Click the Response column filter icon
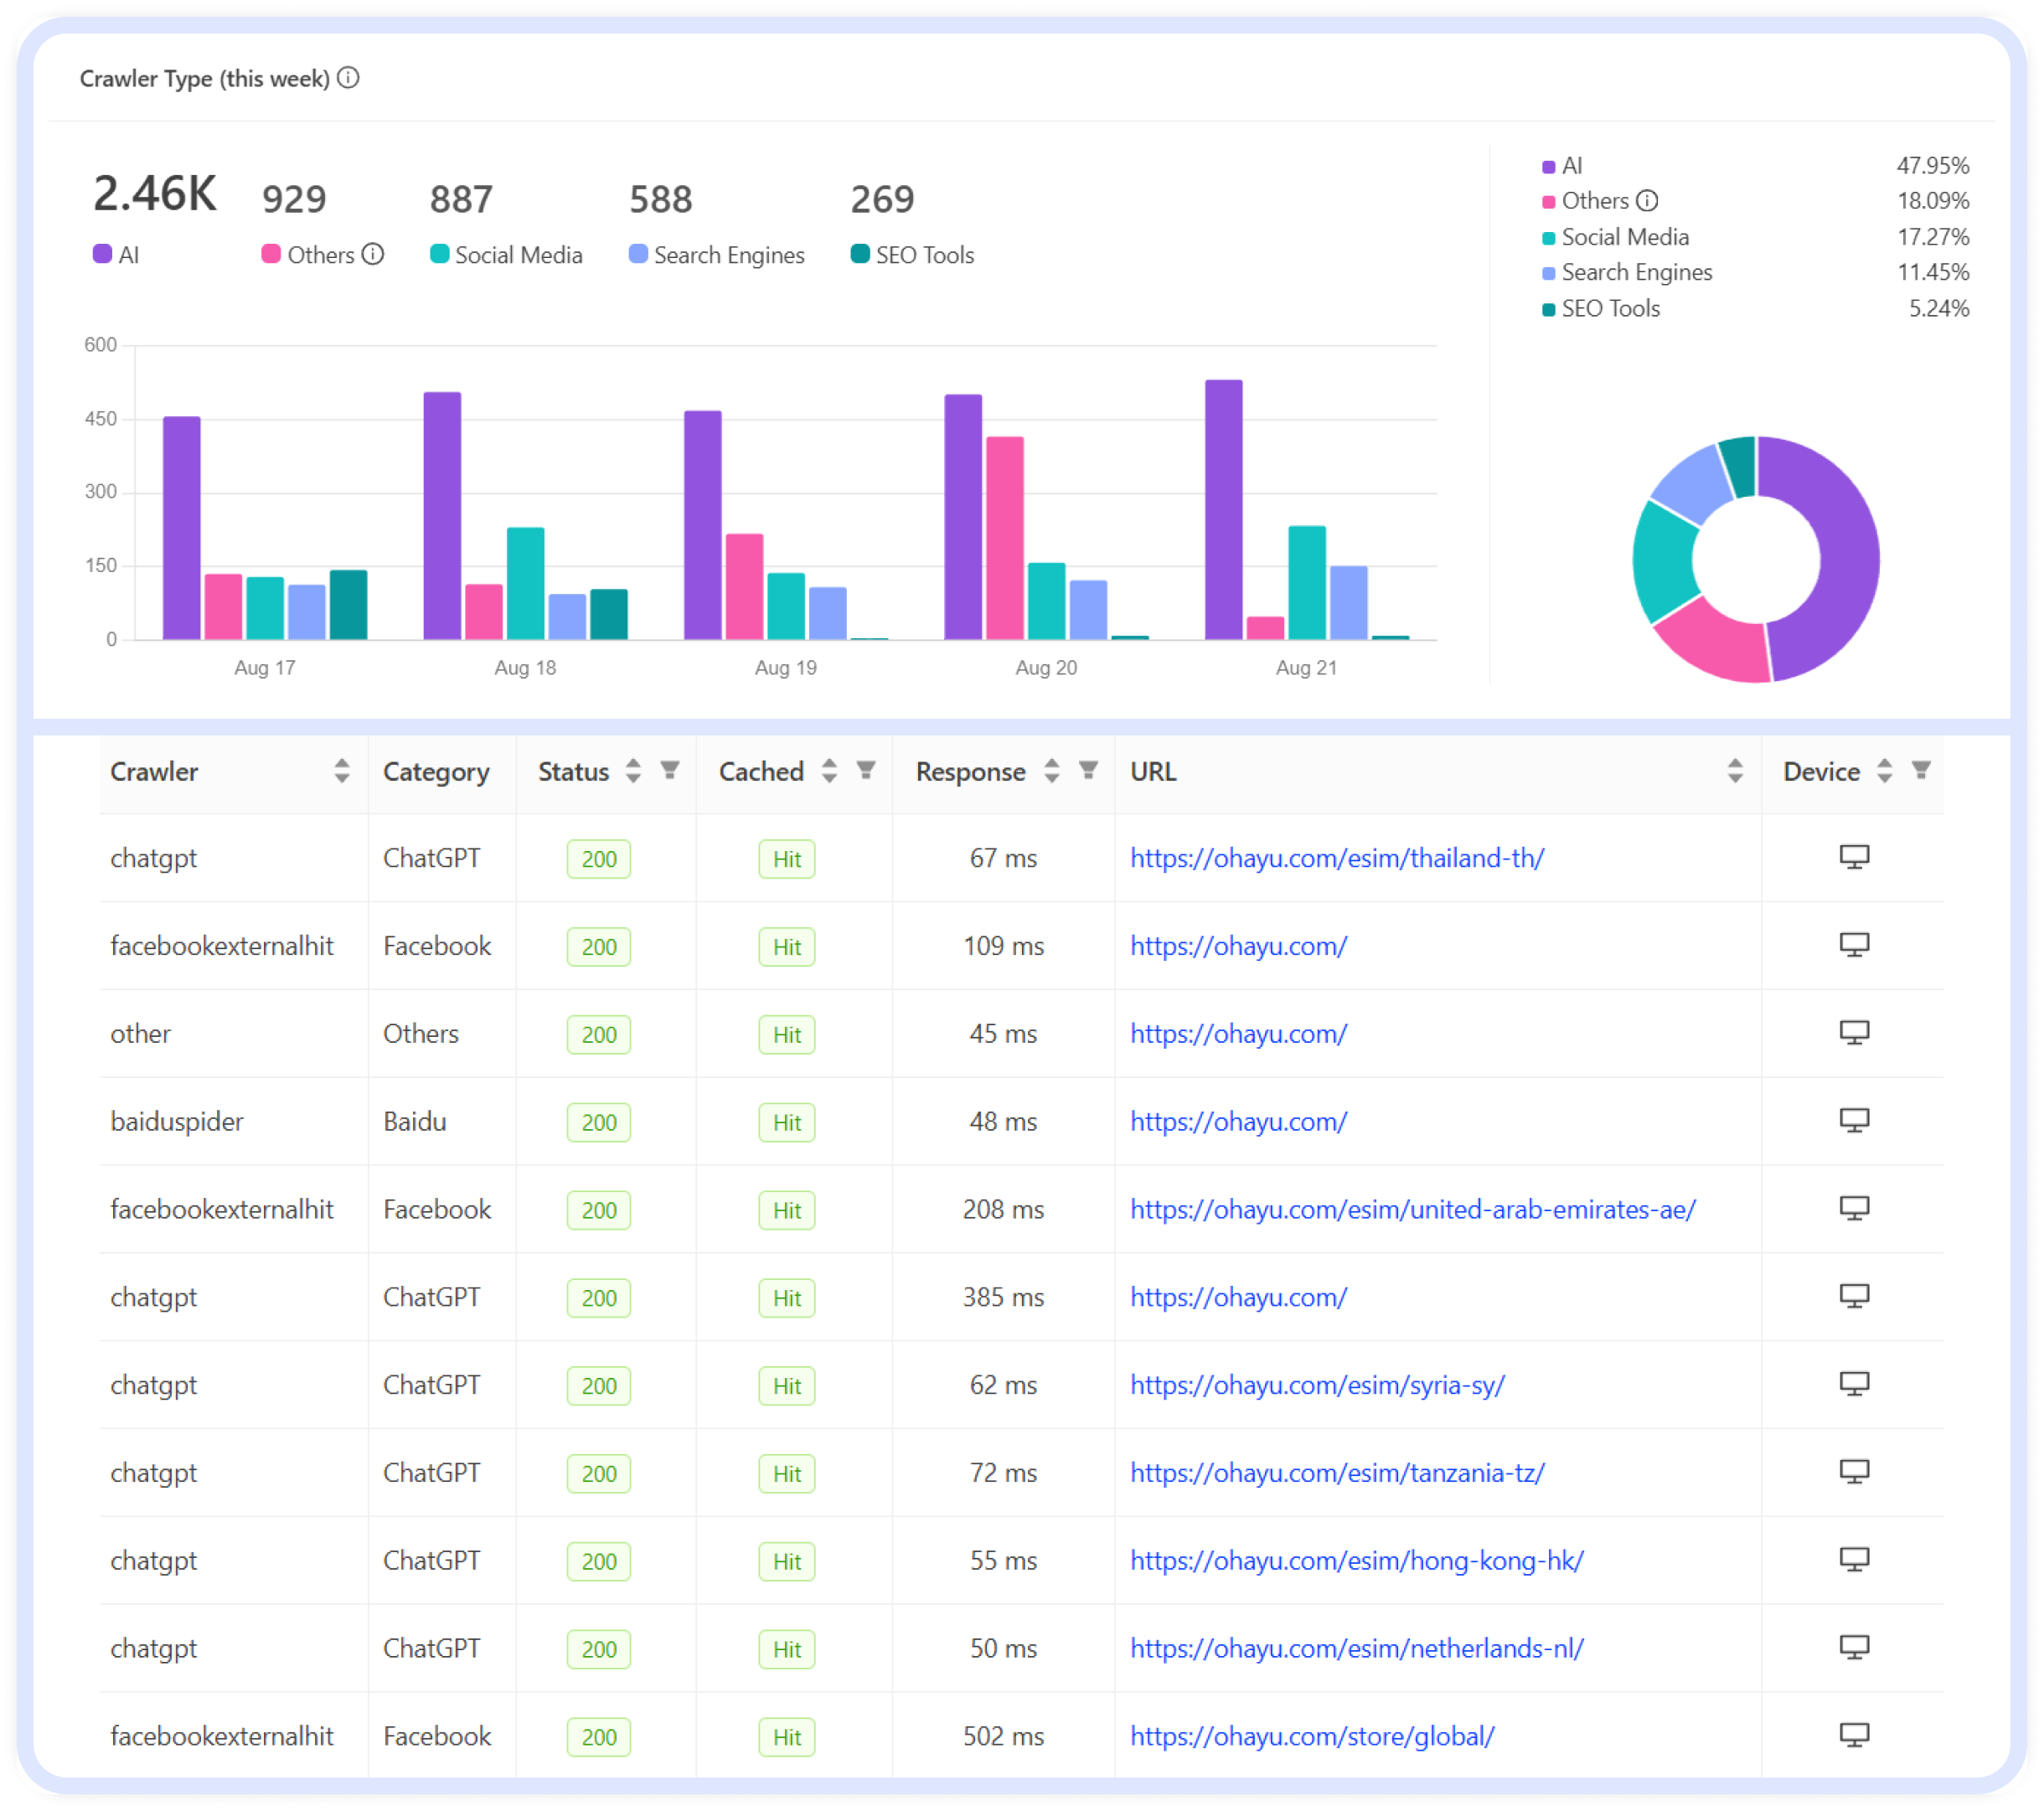 pyautogui.click(x=1088, y=771)
